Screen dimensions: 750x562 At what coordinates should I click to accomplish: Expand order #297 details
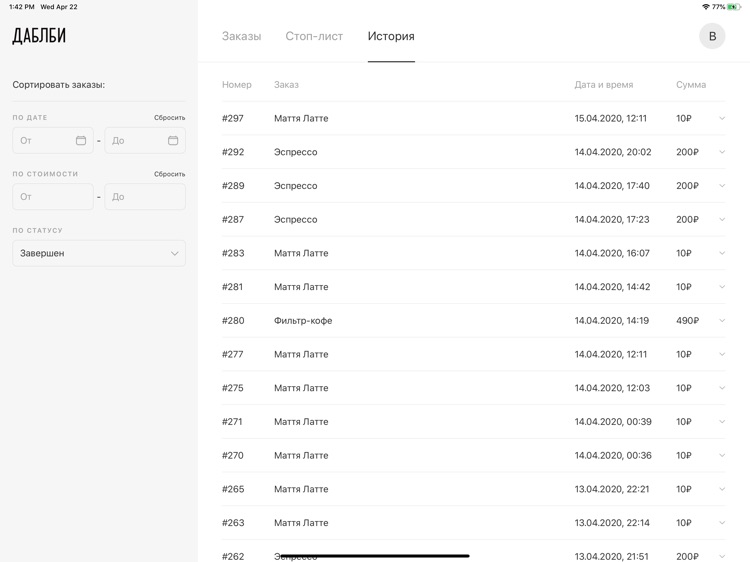coord(722,118)
